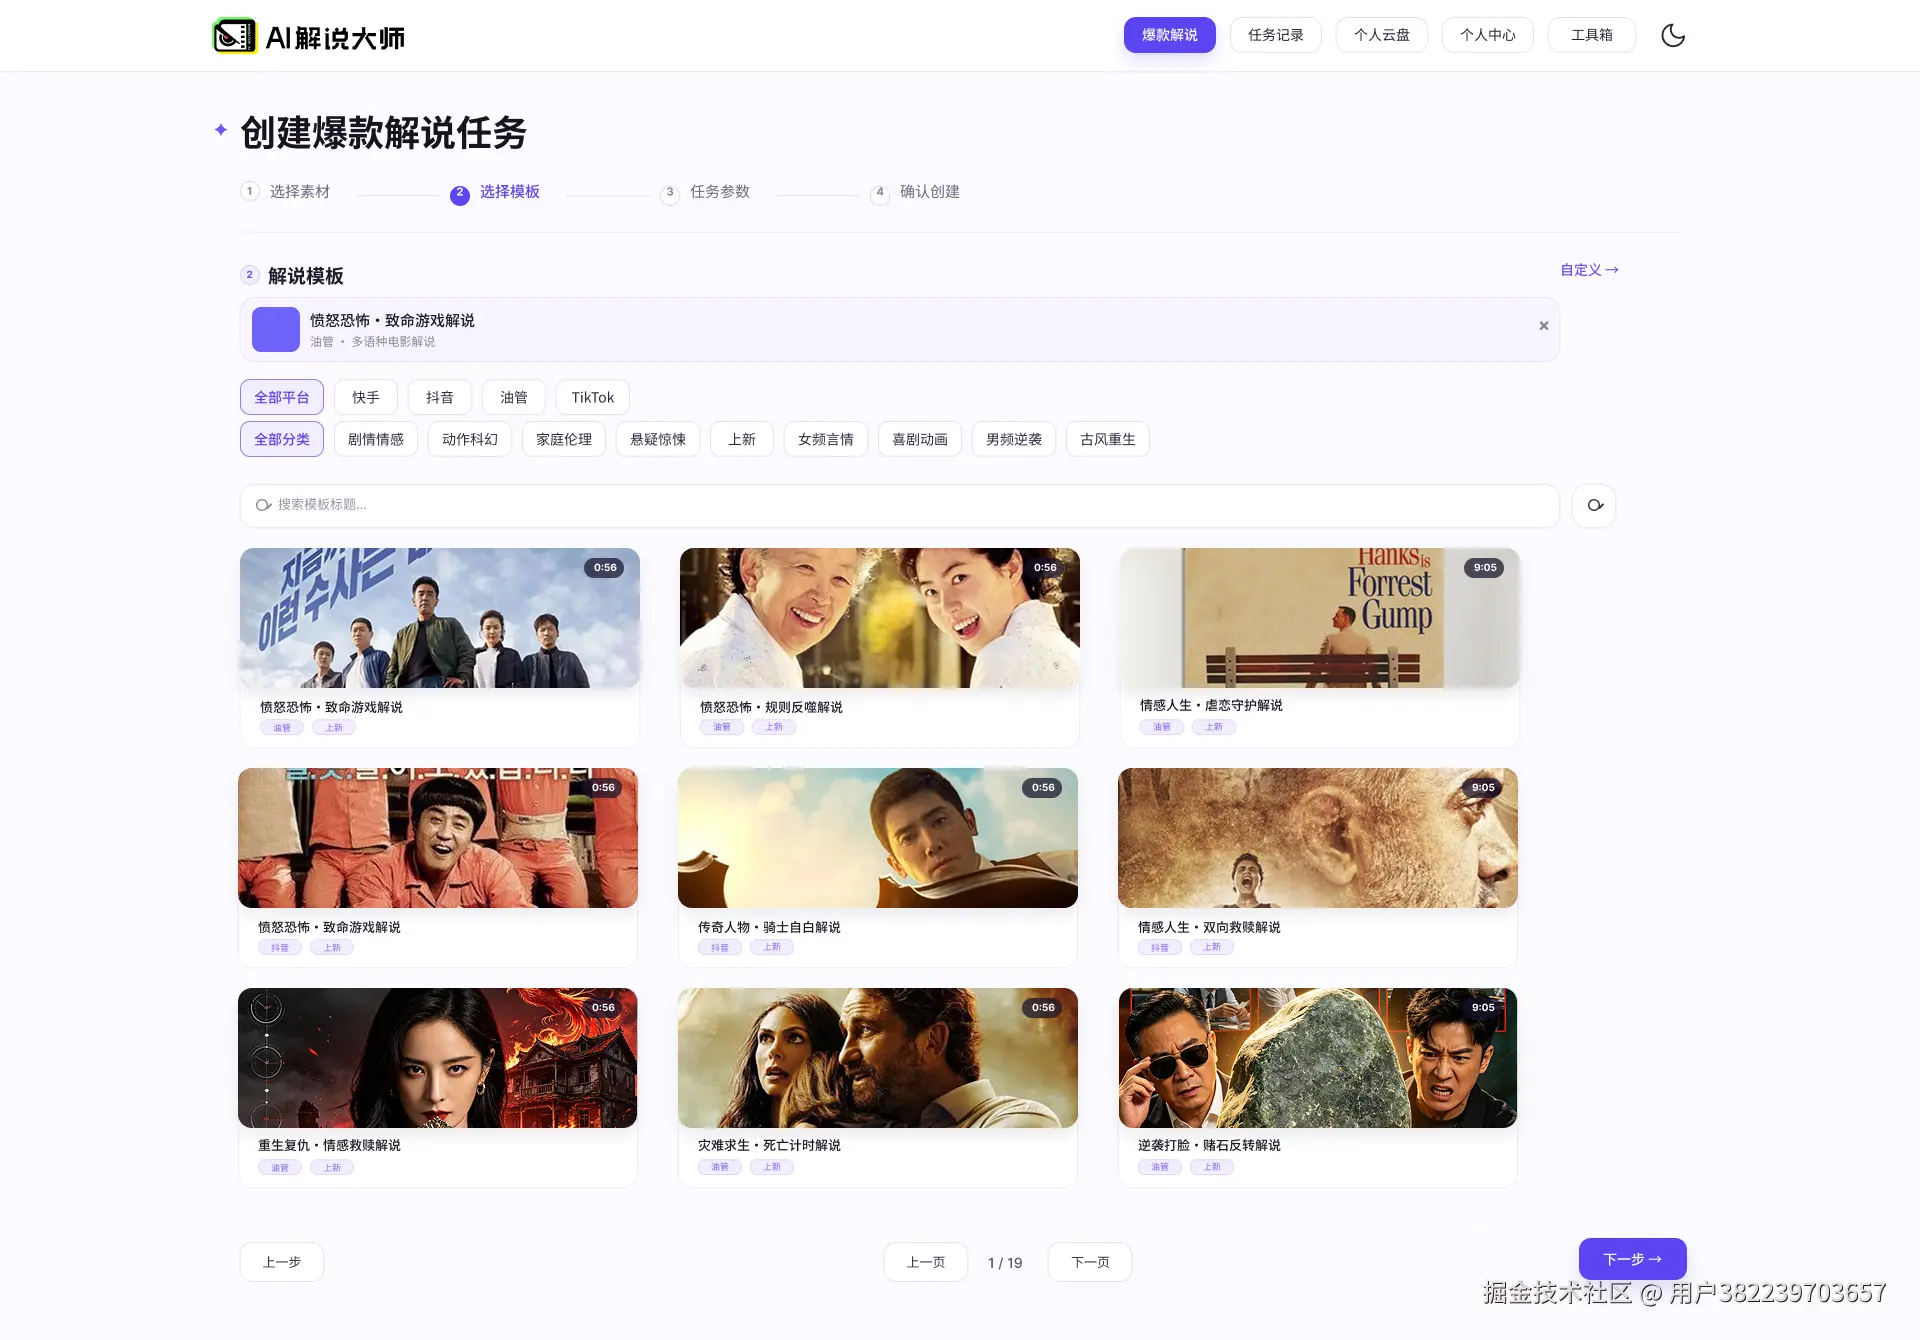
Task: Go to next page with 下一页
Action: pyautogui.click(x=1089, y=1262)
